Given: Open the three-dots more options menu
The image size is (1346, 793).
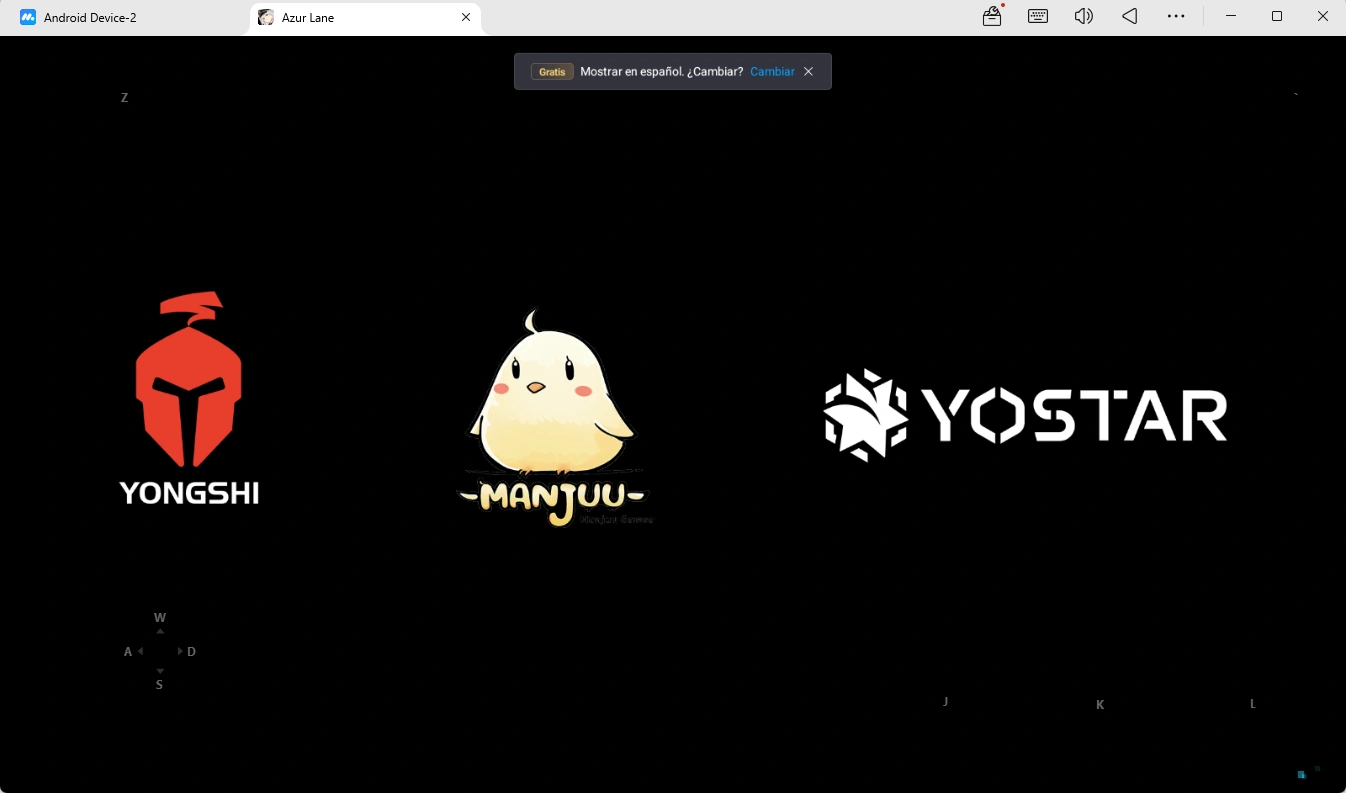Looking at the screenshot, I should [x=1176, y=16].
